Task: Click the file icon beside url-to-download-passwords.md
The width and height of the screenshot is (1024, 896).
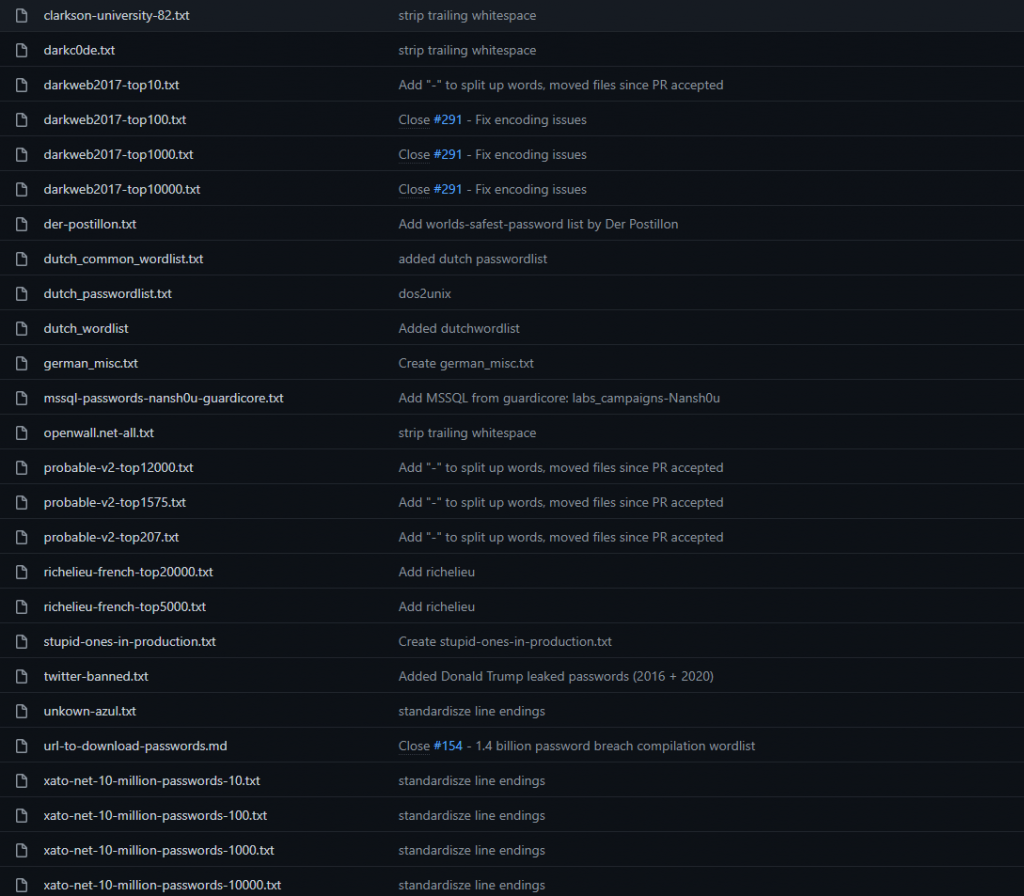Action: click(21, 746)
